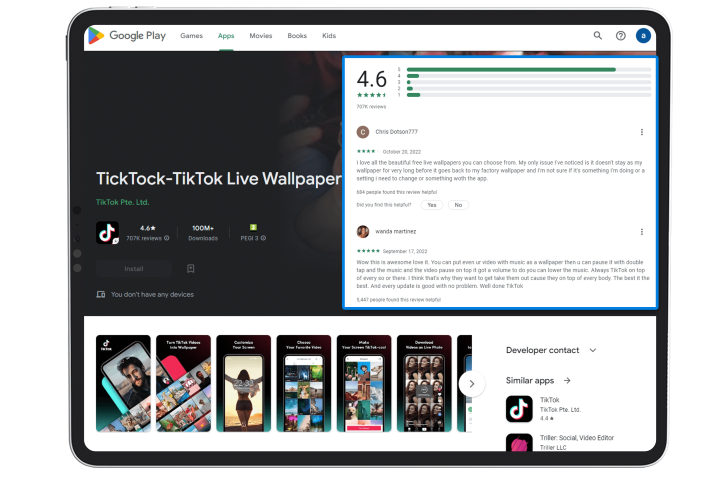
Task: Open TikTok Pte. Ltd. developer link
Action: pyautogui.click(x=122, y=202)
